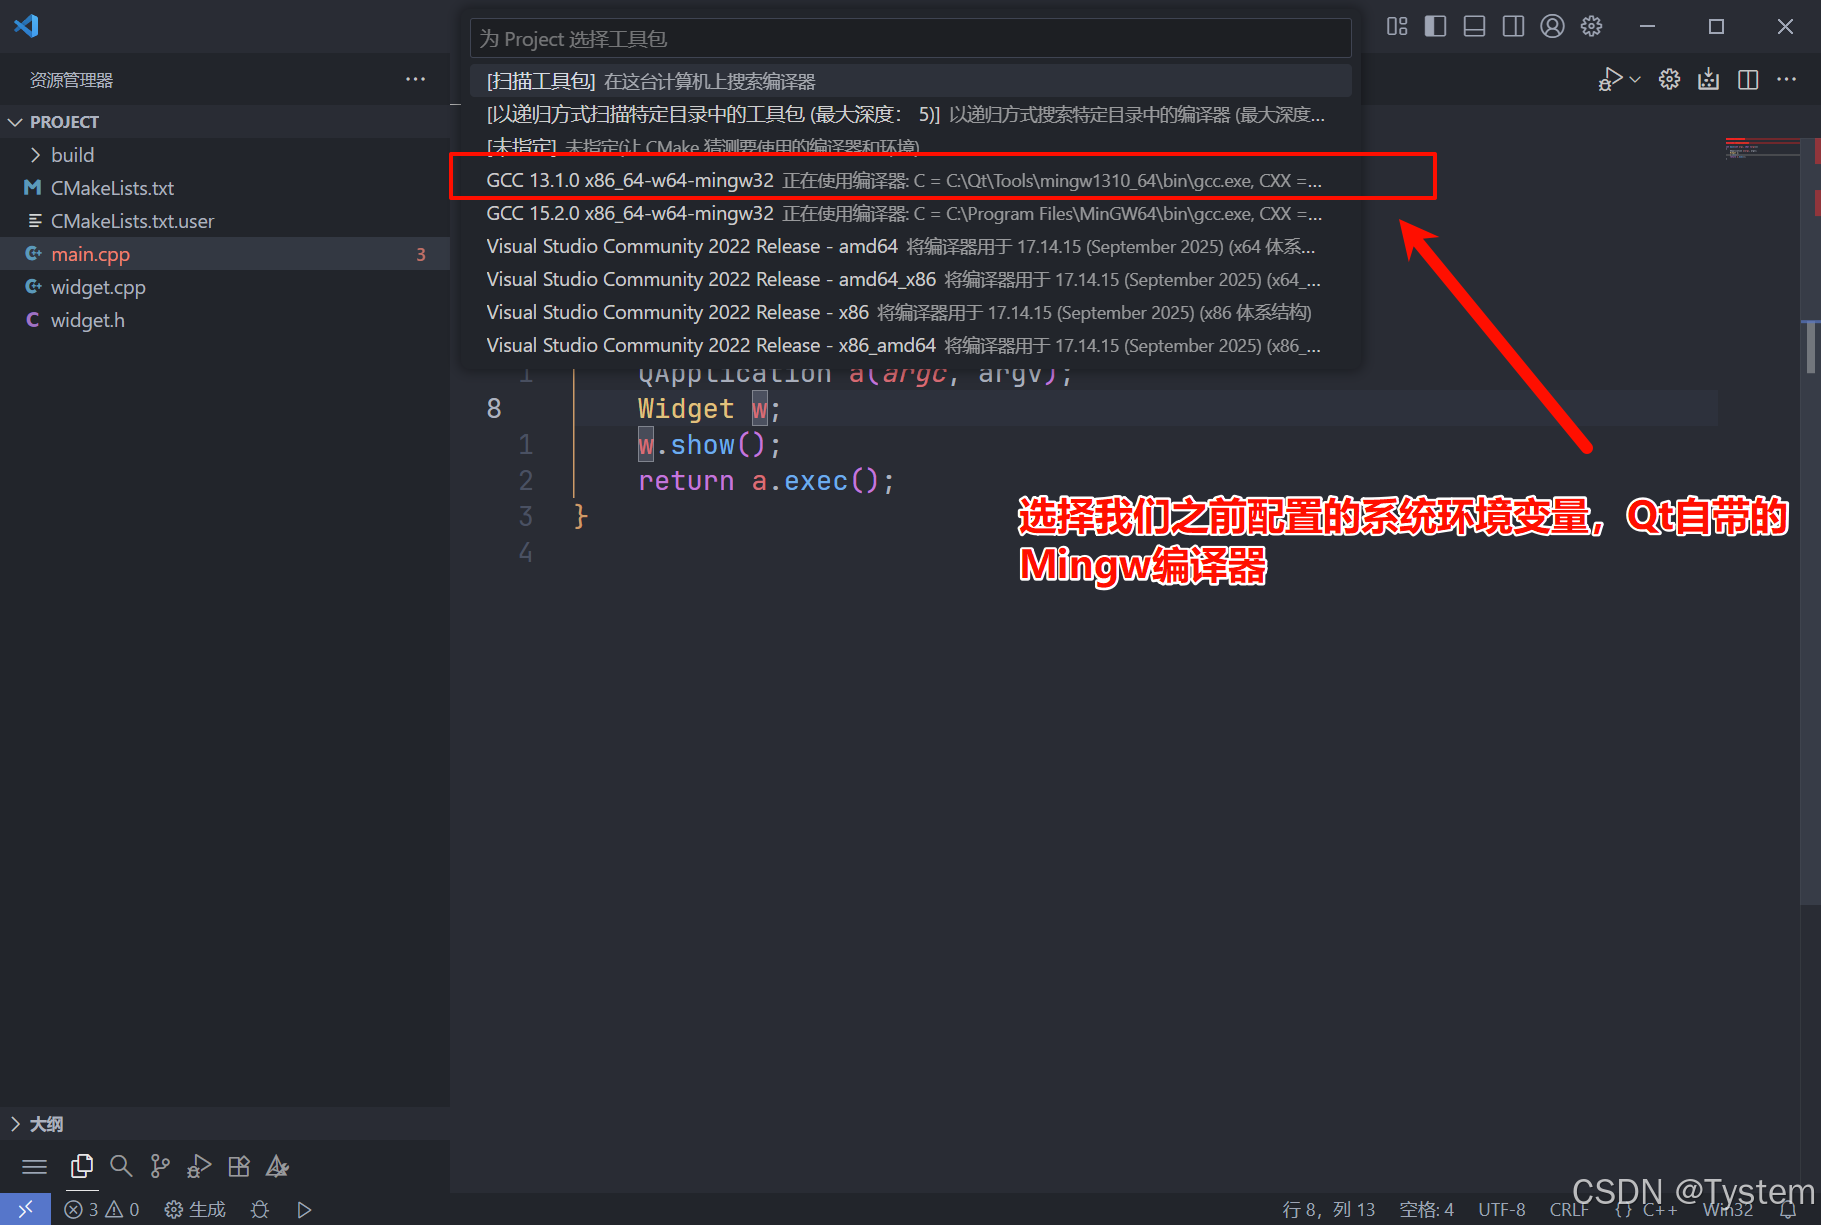Split the editor to the right
1821x1225 pixels.
(x=1748, y=79)
